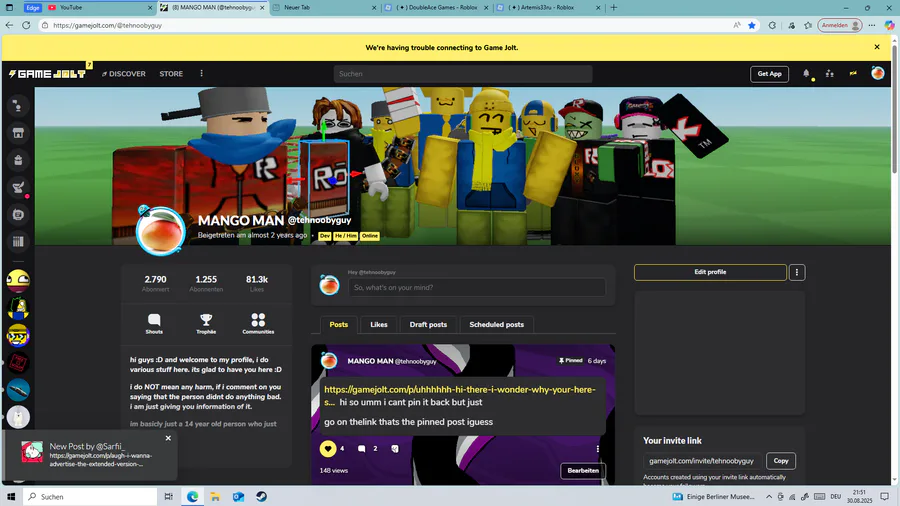This screenshot has width=900, height=506.
Task: Refresh the page in the browser
Action: [x=26, y=25]
